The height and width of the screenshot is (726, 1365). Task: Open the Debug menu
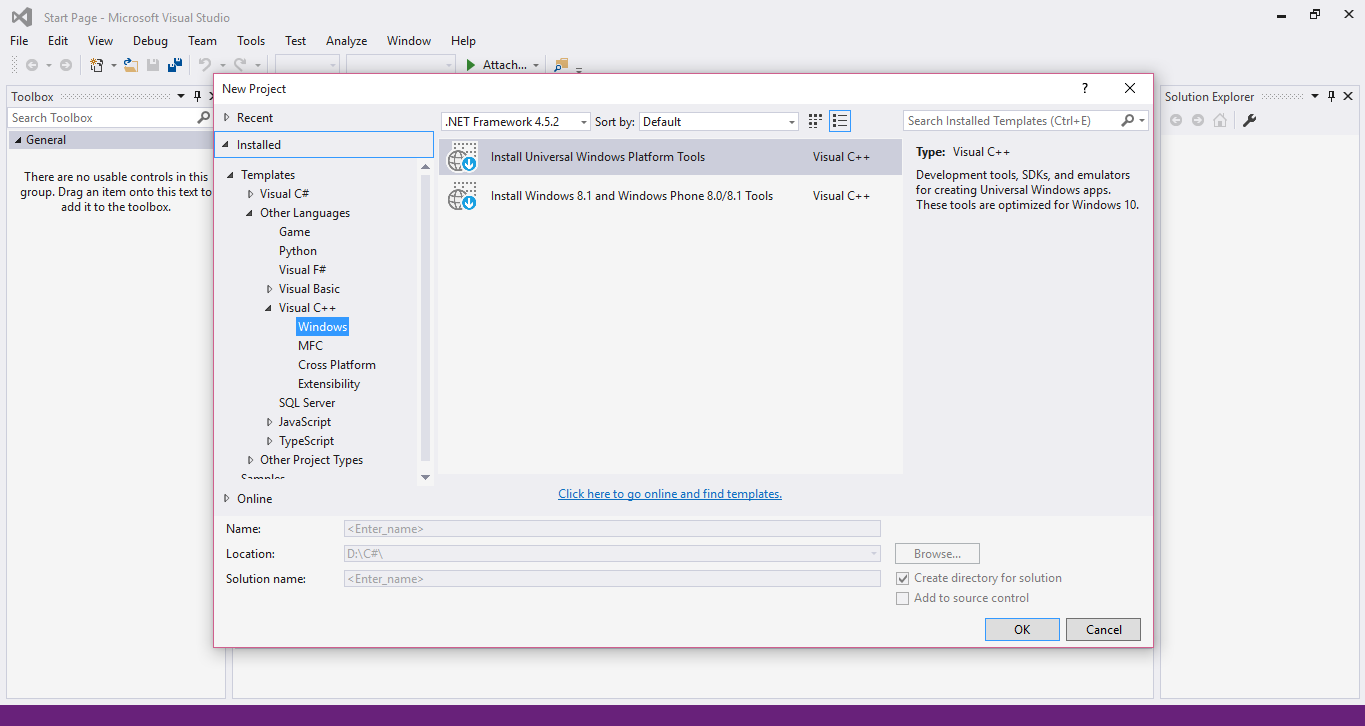tap(150, 41)
